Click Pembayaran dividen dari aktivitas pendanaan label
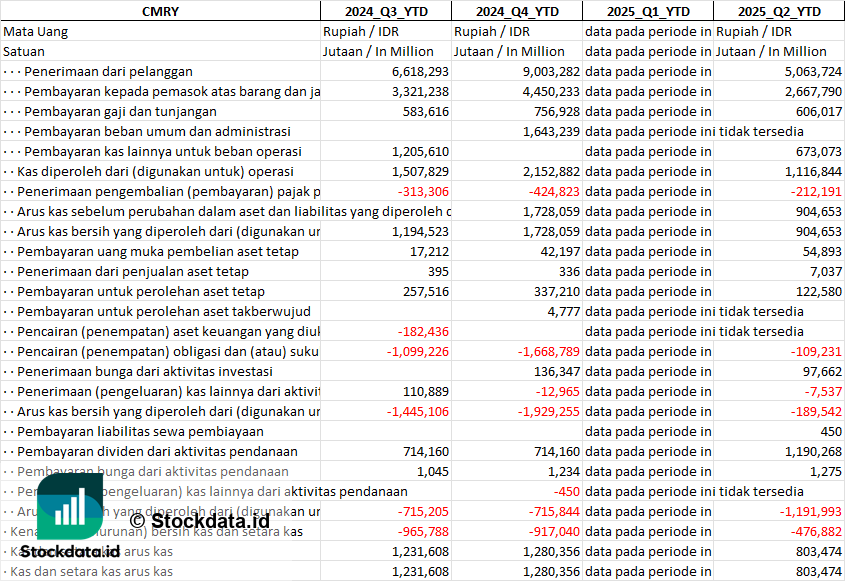Image resolution: width=845 pixels, height=581 pixels. (157, 452)
